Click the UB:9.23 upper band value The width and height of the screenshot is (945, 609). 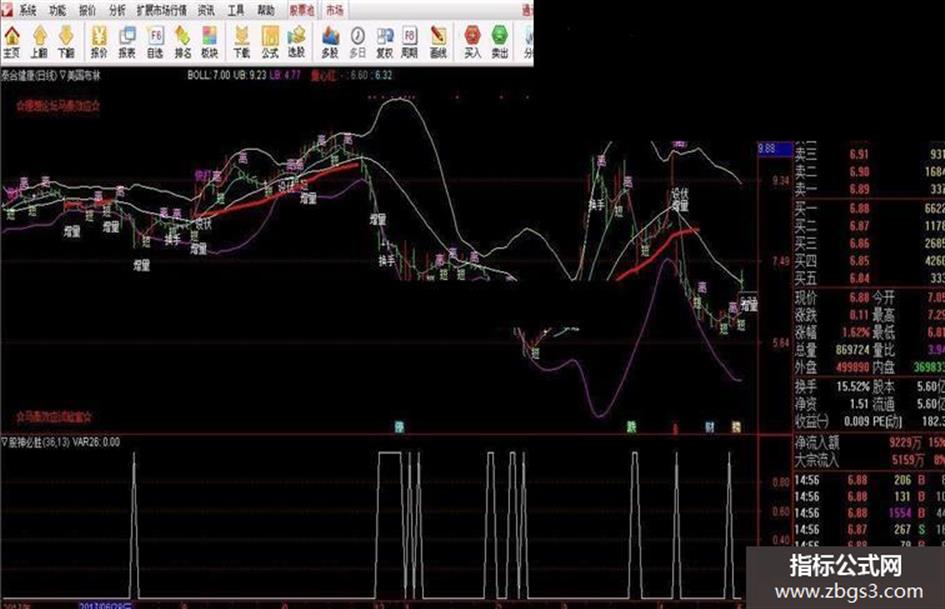pyautogui.click(x=250, y=75)
